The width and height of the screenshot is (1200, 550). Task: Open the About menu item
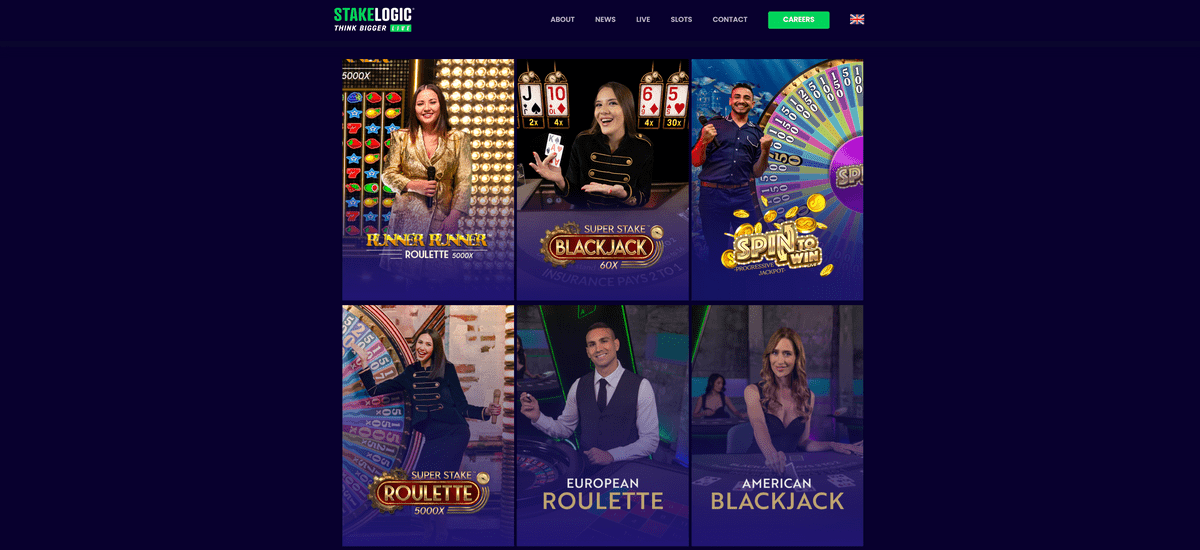tap(562, 20)
